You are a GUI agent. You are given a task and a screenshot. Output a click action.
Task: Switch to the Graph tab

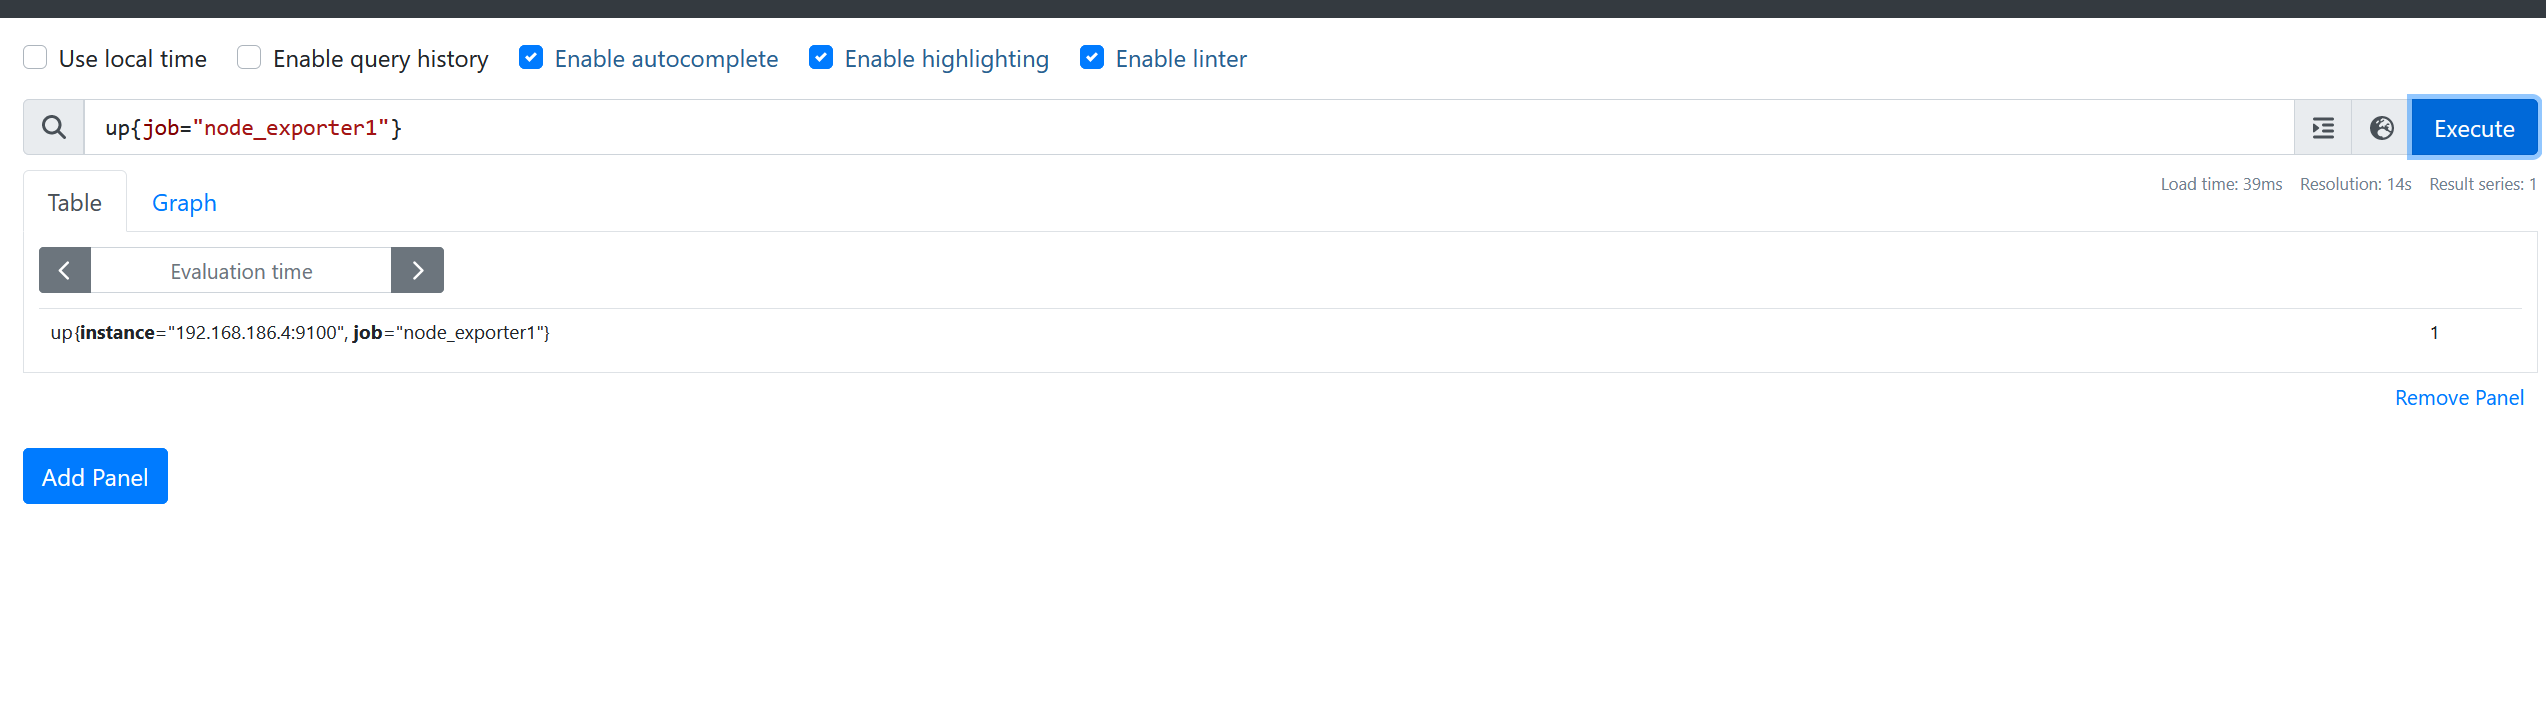[x=184, y=203]
